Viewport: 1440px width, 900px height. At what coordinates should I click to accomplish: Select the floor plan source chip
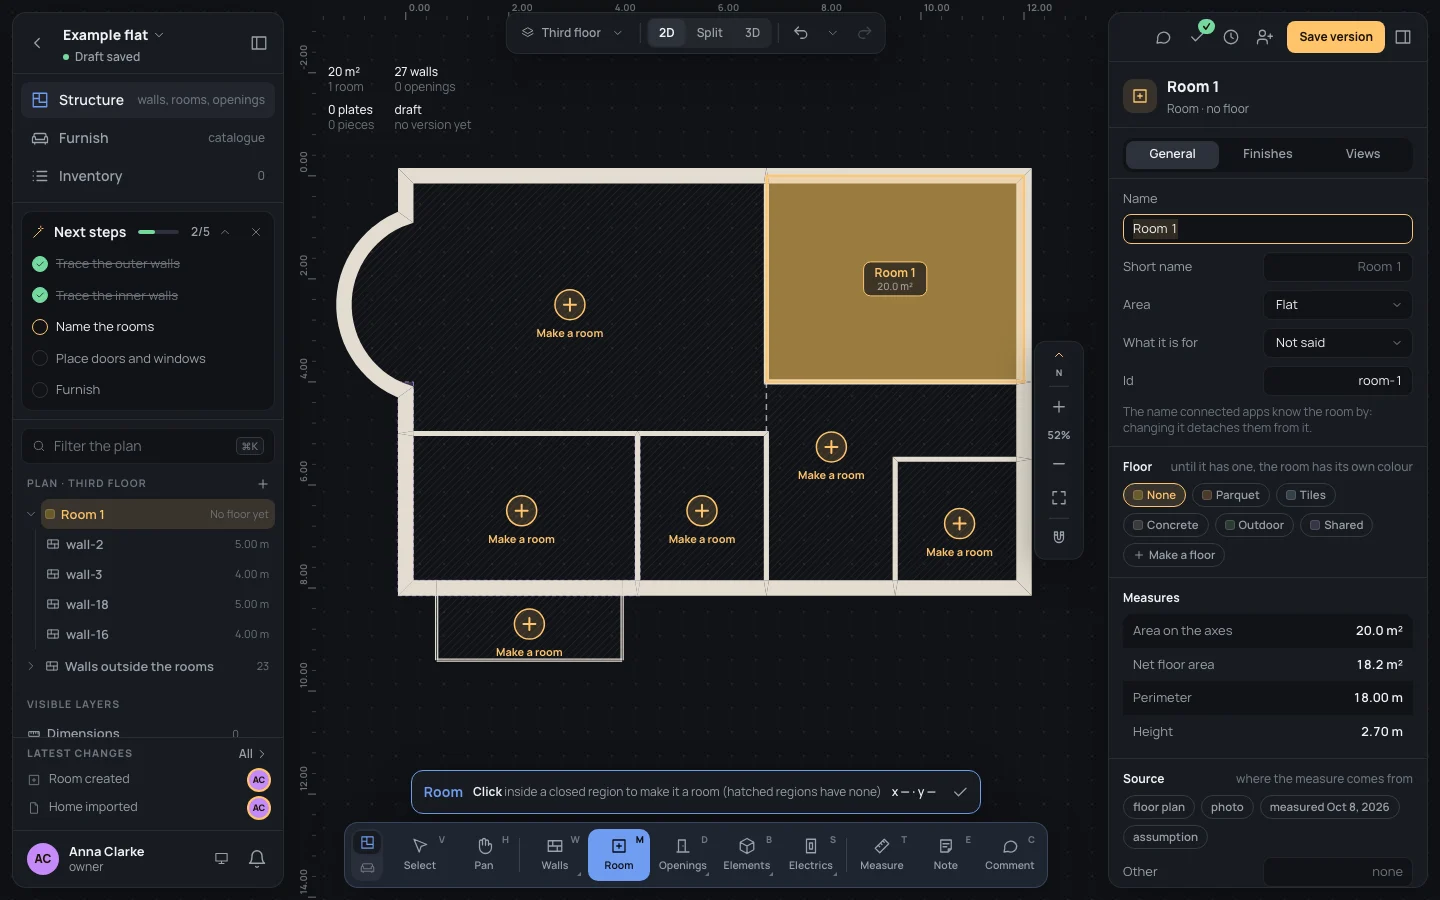point(1158,807)
